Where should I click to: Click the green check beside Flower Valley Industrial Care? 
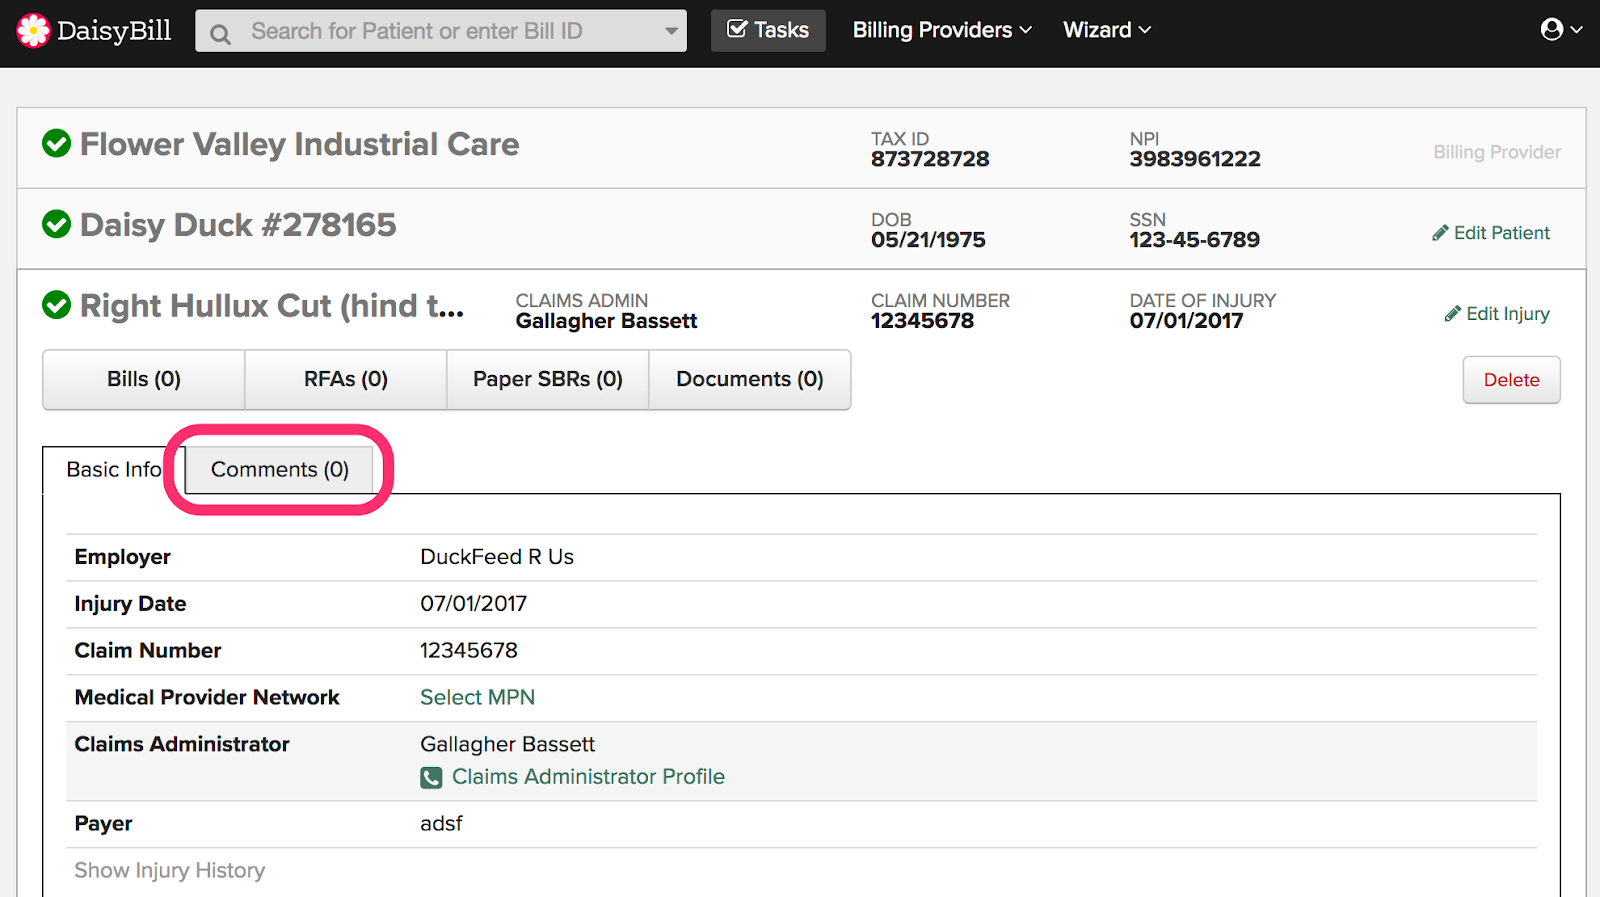pos(57,144)
